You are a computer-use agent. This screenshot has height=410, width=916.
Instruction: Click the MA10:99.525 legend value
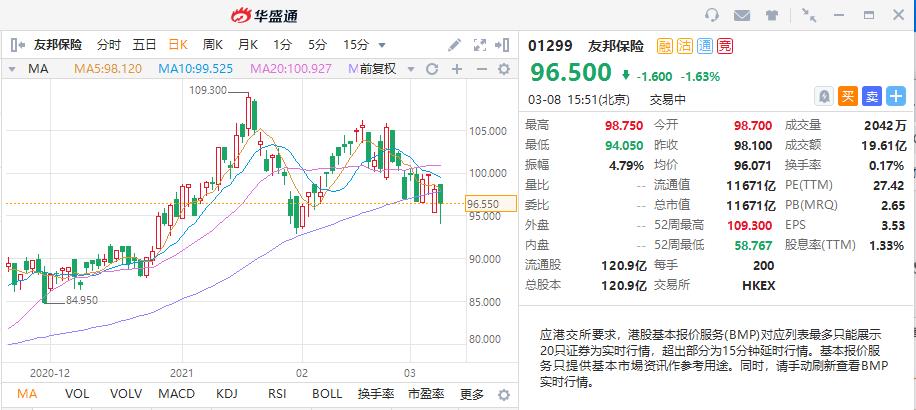coord(195,69)
